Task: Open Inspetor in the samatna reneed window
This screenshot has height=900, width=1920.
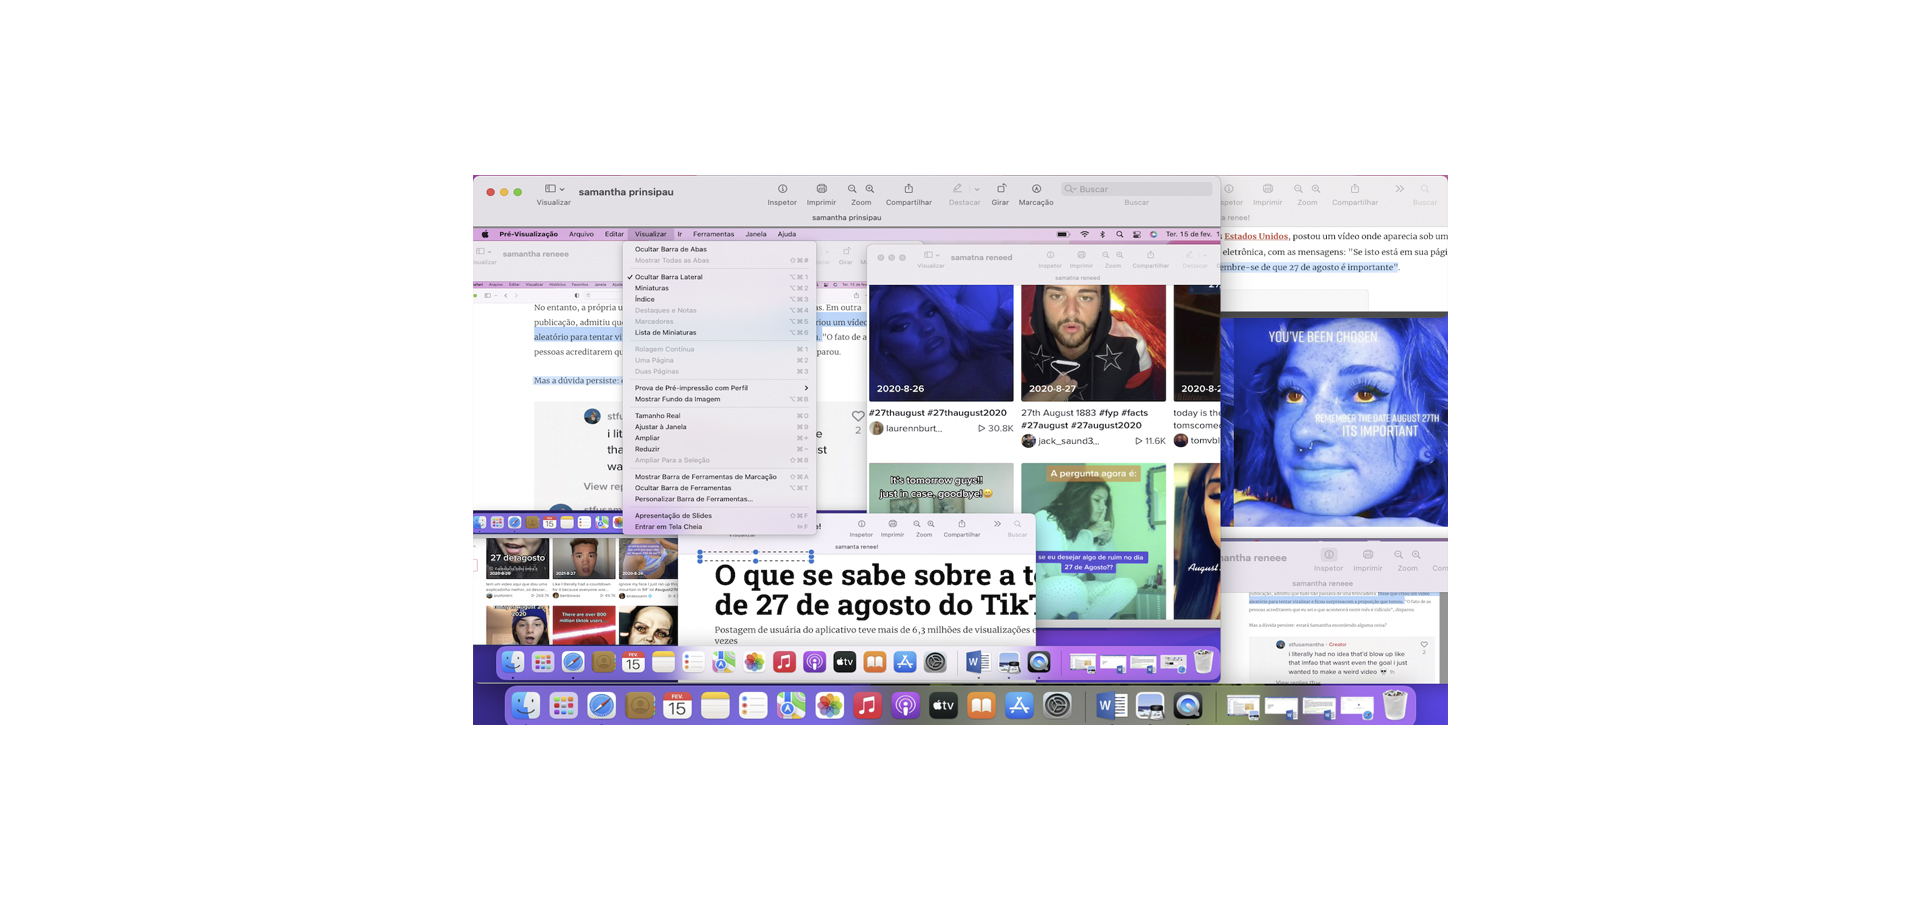Action: point(1050,255)
